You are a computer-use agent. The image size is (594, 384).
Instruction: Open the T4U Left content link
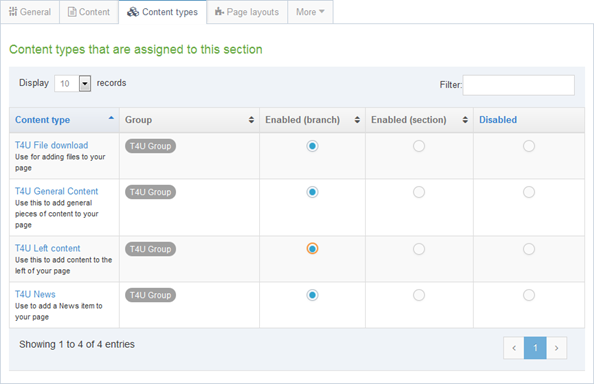click(x=48, y=248)
